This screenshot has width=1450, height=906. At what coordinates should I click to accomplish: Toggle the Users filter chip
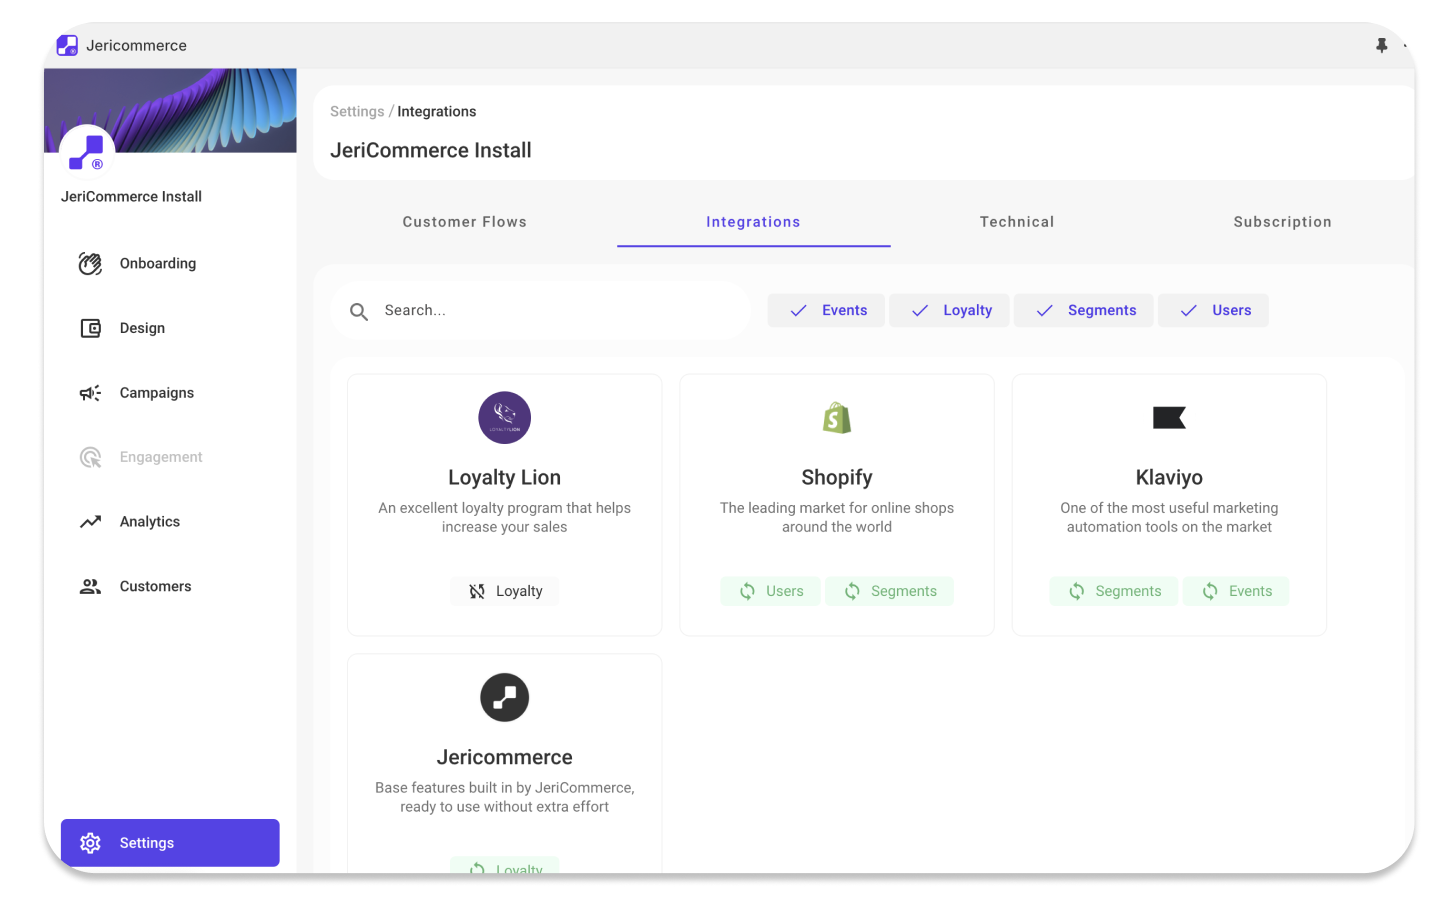point(1214,310)
